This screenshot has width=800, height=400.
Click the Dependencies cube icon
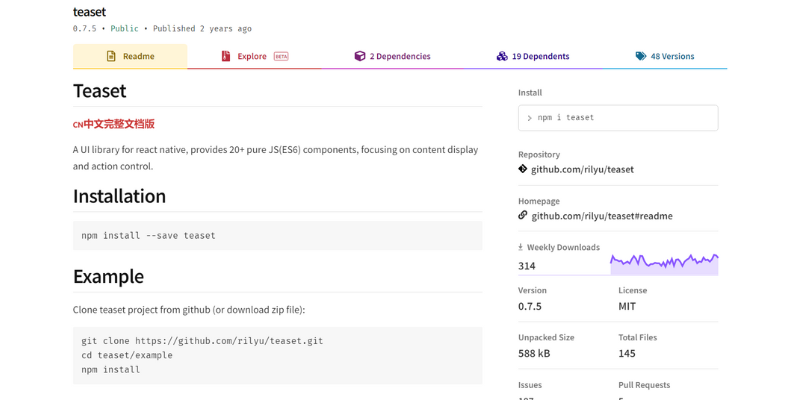click(x=360, y=56)
